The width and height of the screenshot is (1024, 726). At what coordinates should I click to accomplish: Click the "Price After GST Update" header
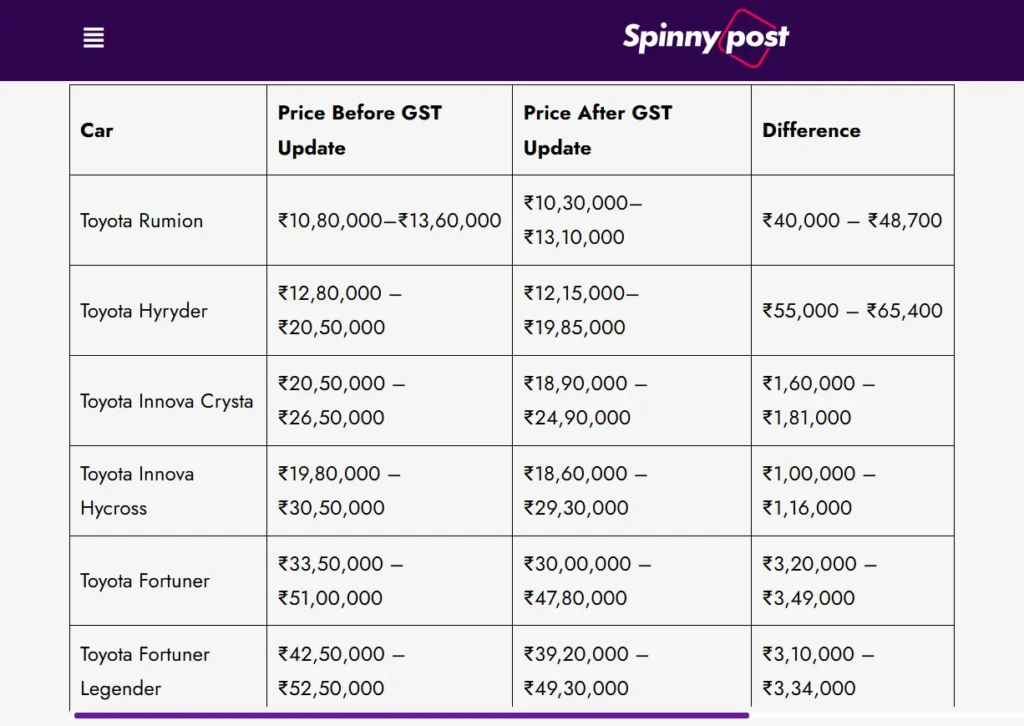597,131
